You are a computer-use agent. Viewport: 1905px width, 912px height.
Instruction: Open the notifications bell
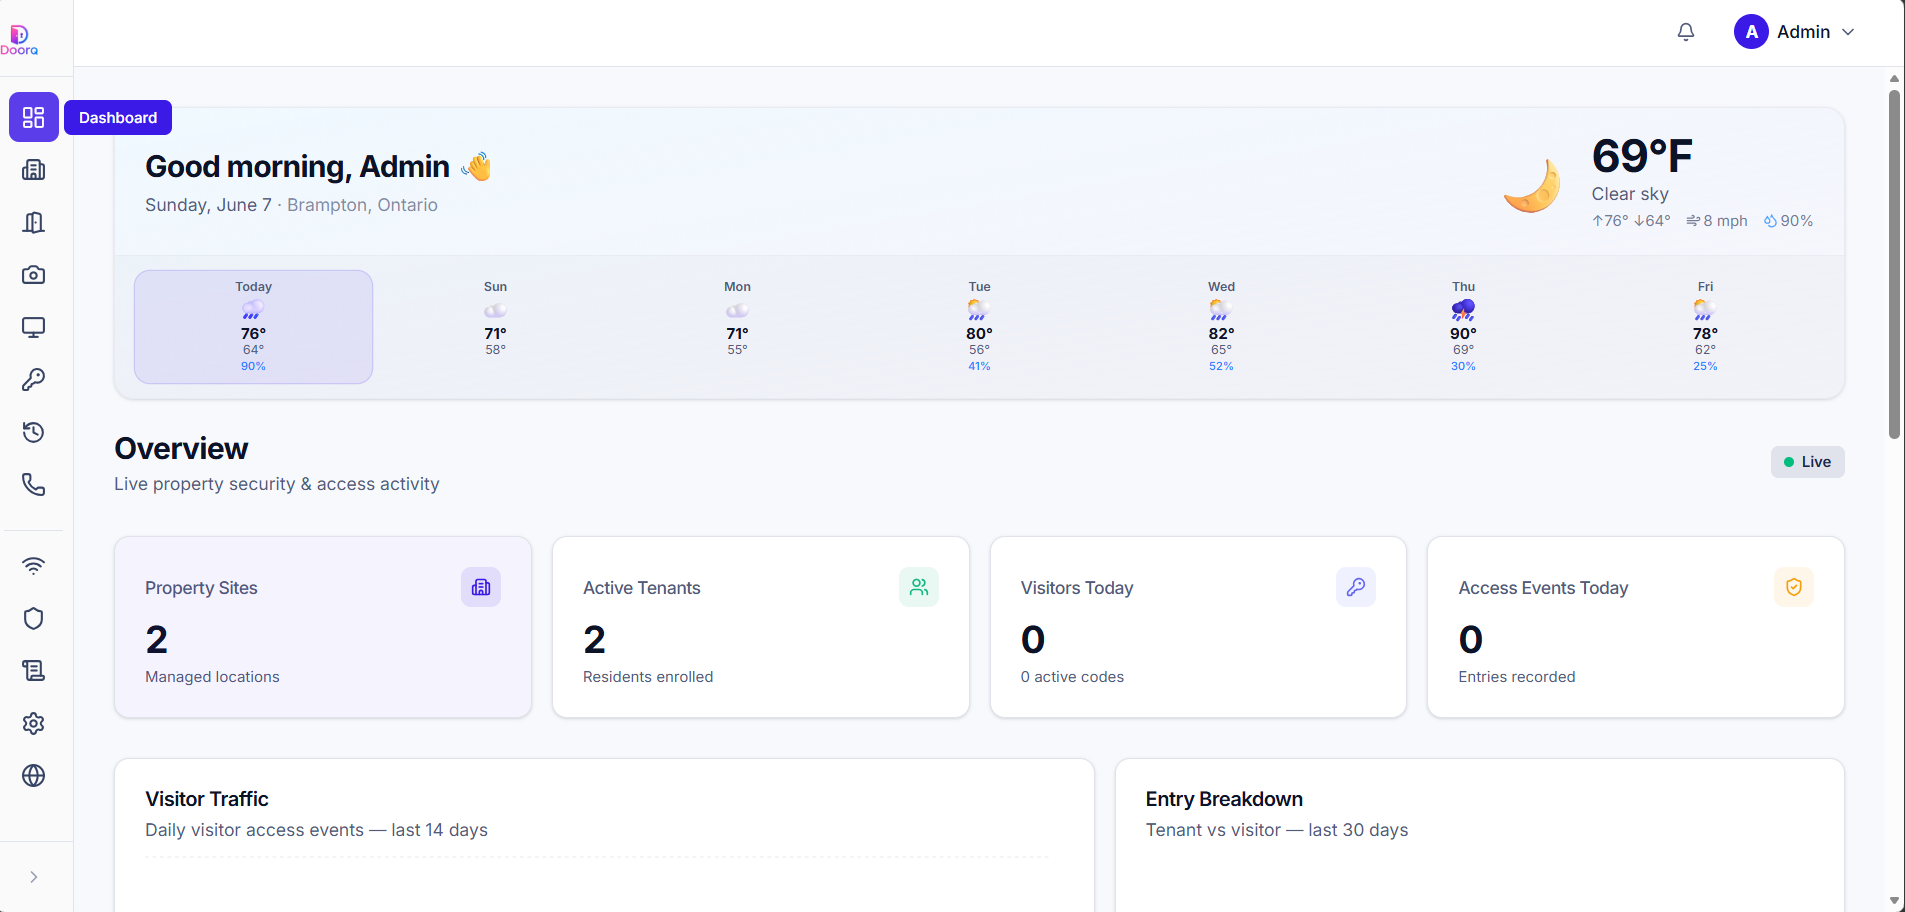[1686, 32]
